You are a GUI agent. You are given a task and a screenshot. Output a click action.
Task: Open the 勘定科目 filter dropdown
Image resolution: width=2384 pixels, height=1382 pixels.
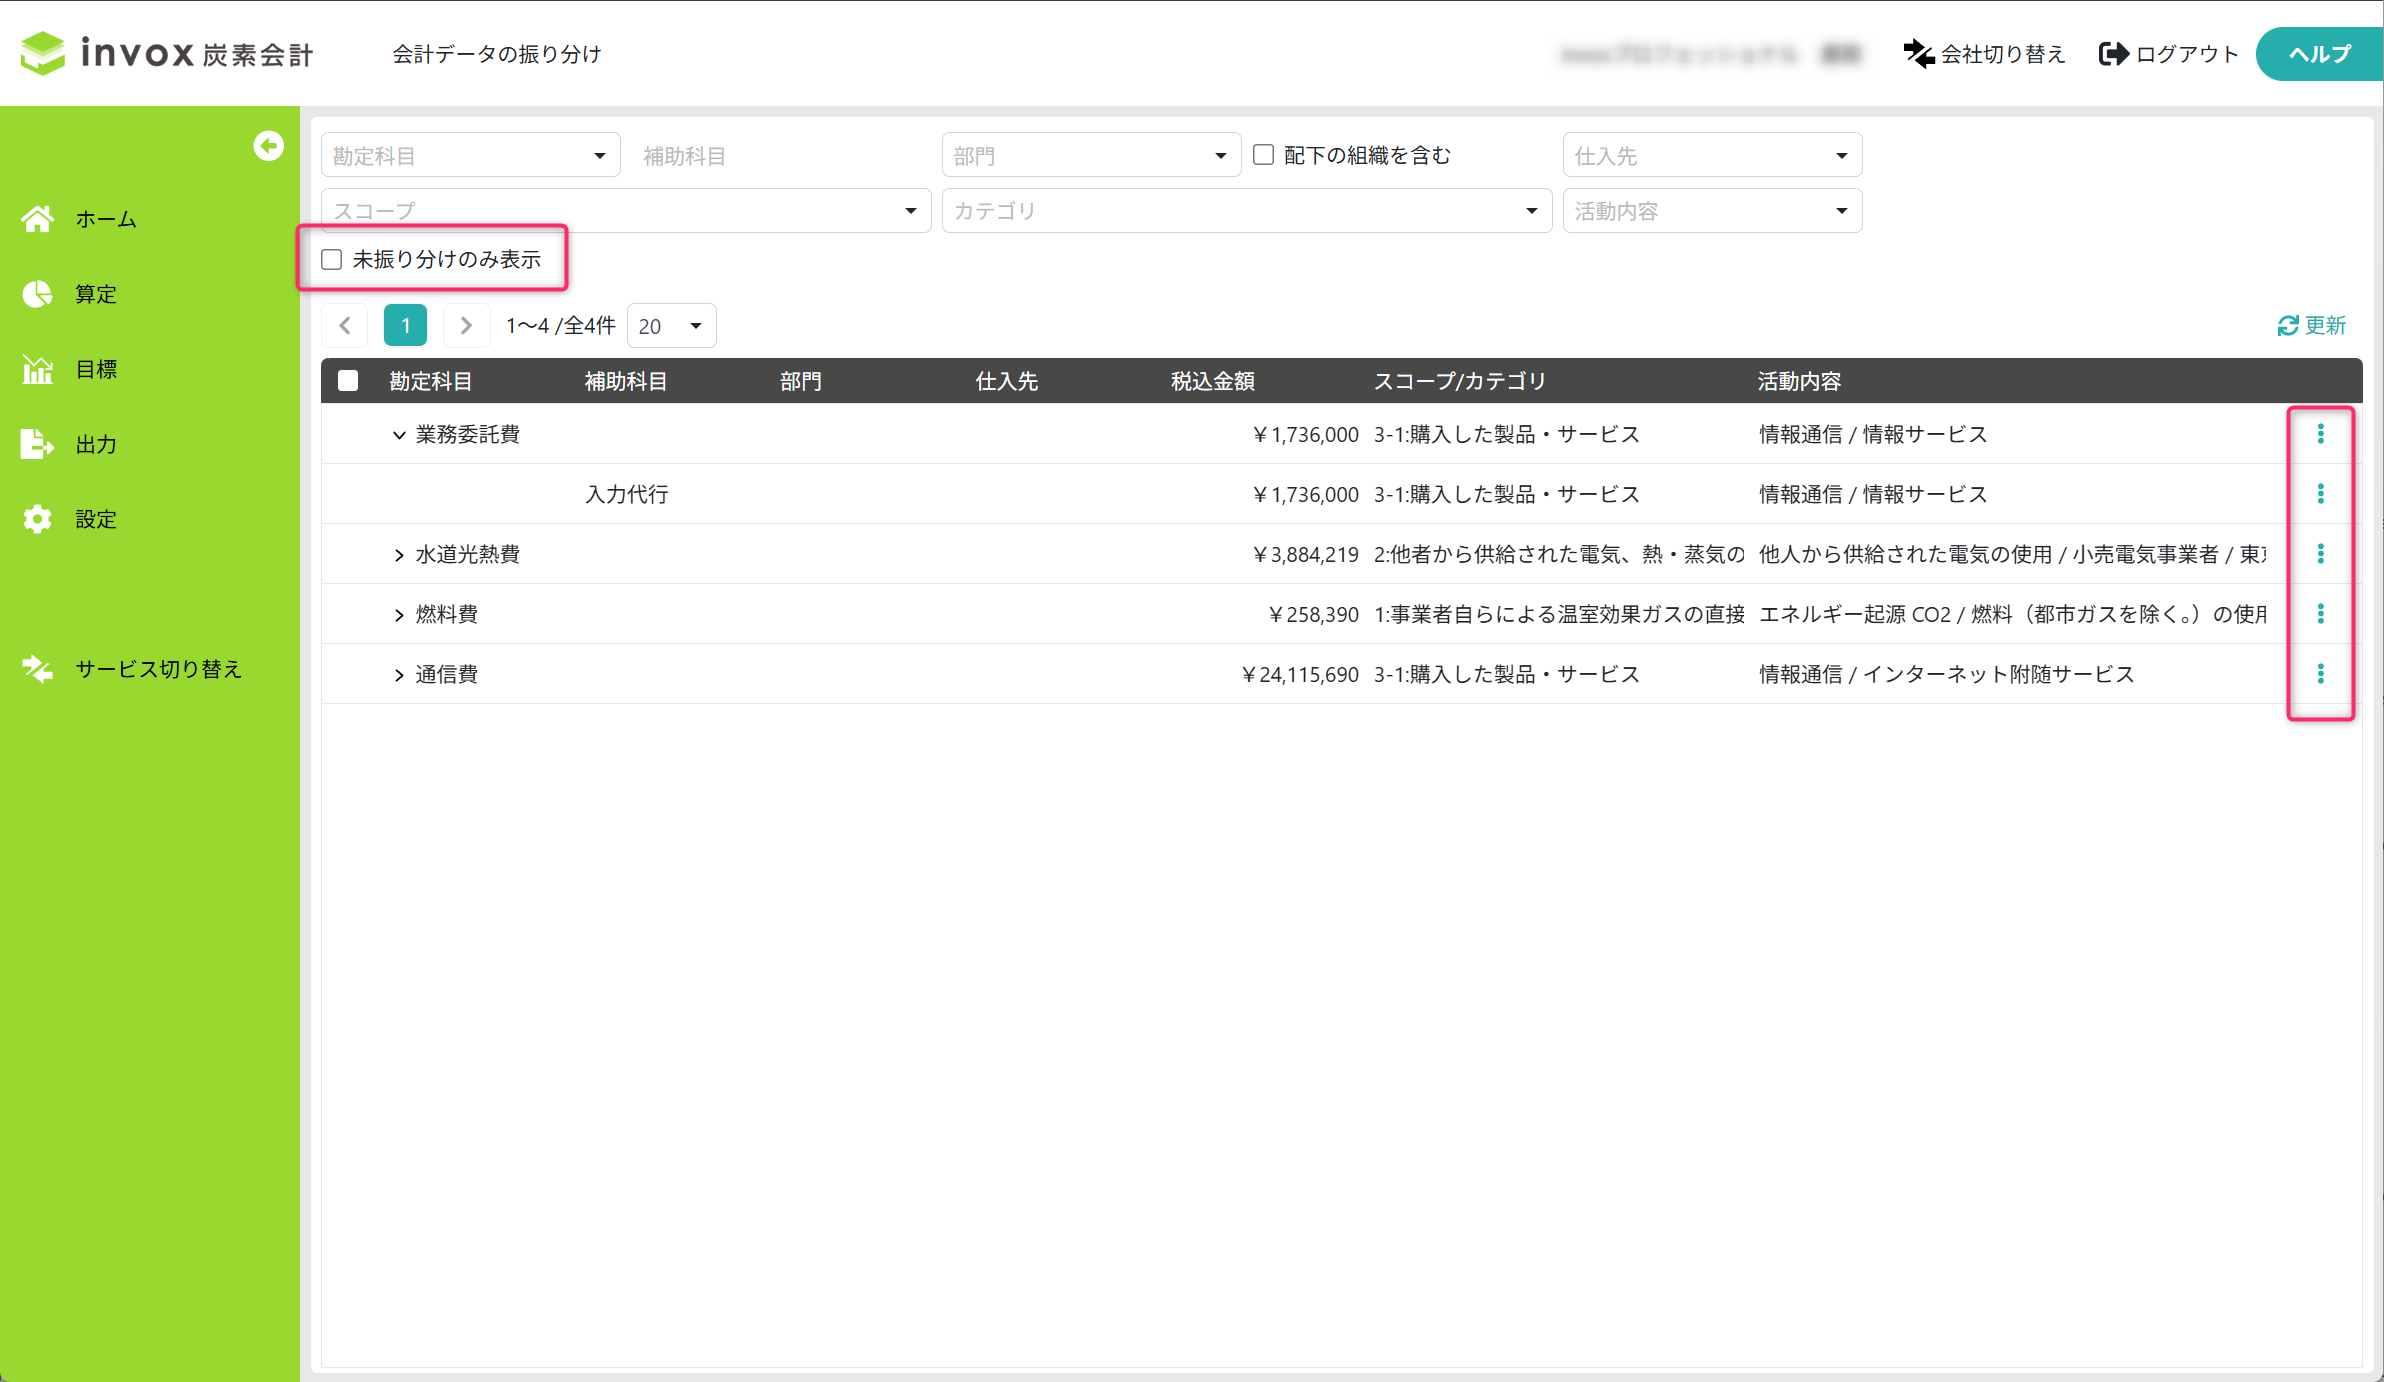[470, 155]
